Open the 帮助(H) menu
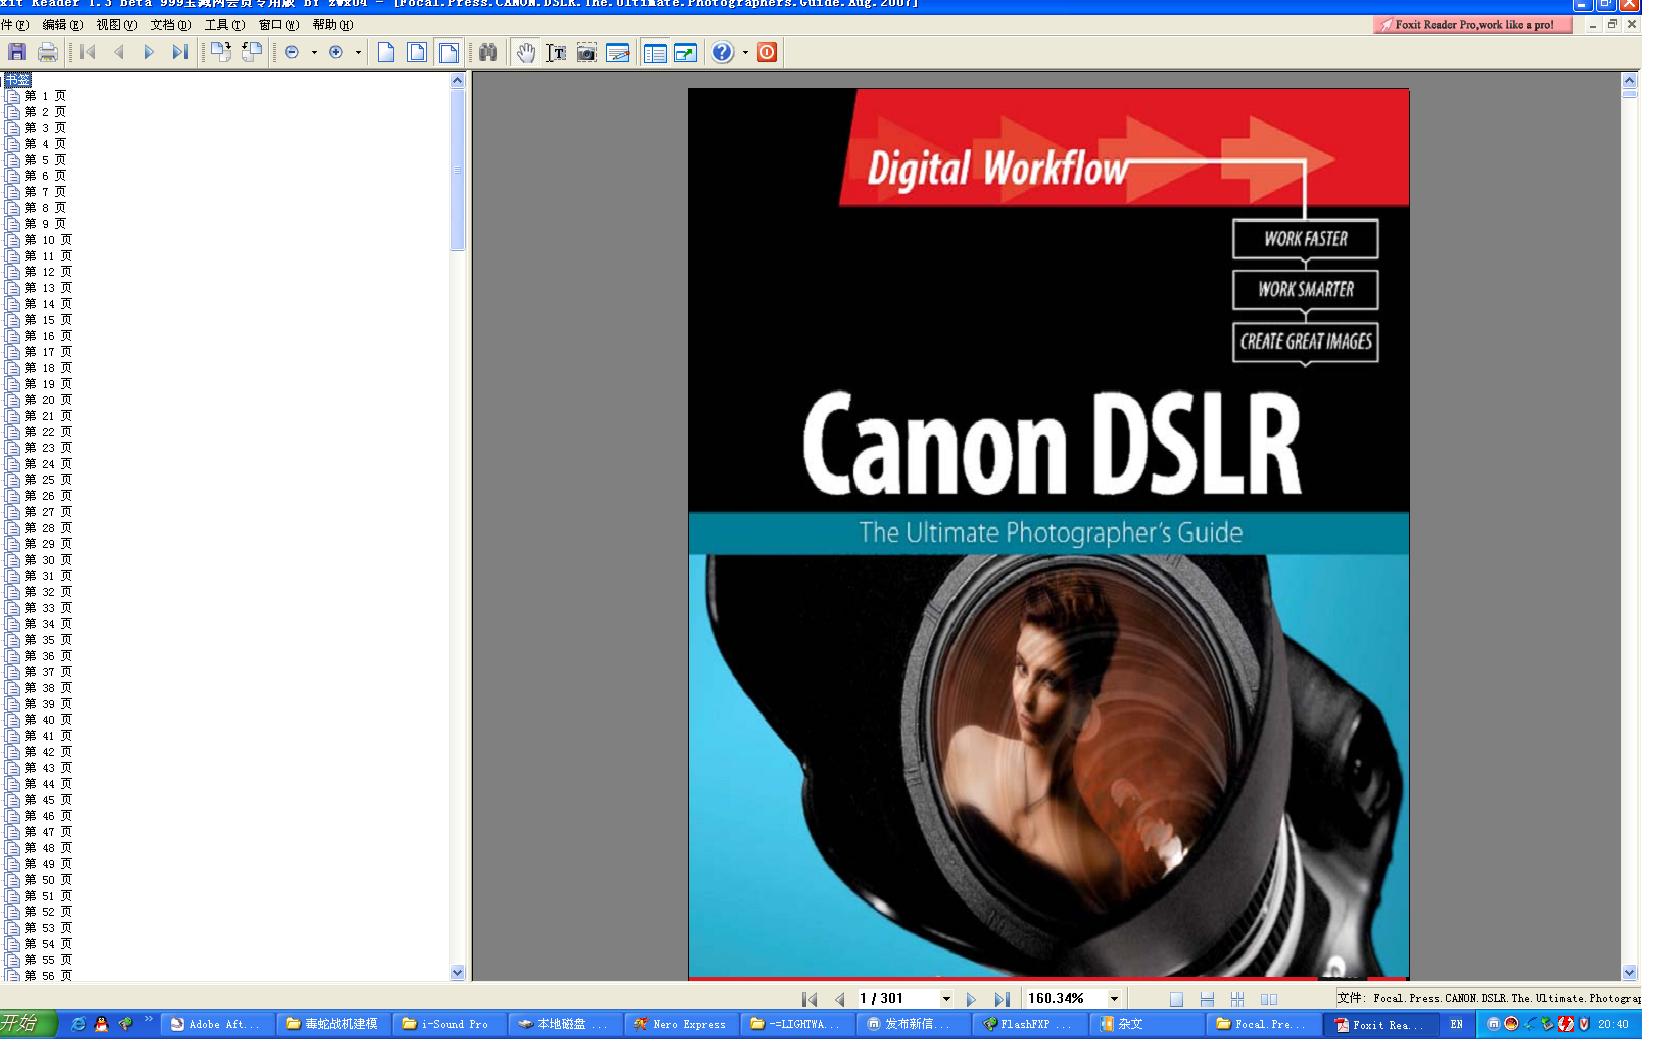 [x=332, y=25]
